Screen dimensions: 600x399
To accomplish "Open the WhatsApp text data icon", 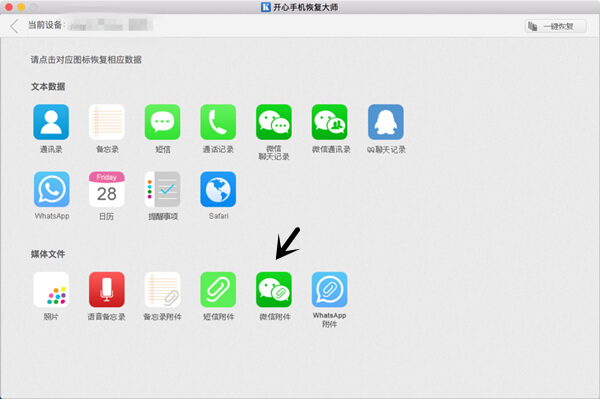I will coord(52,189).
